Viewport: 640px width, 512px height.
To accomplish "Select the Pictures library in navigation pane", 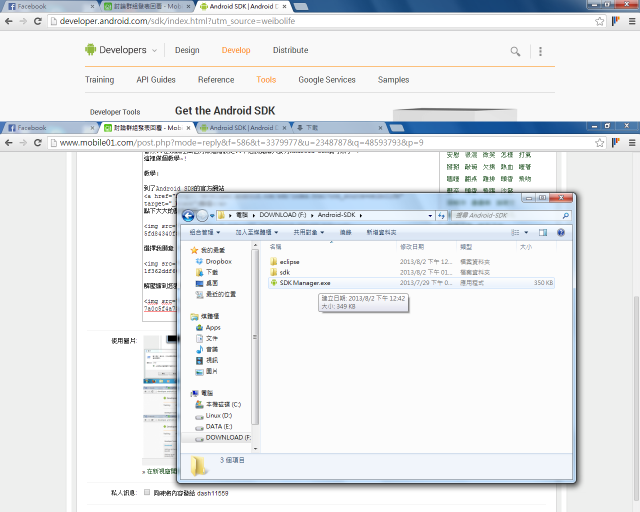I will pyautogui.click(x=207, y=372).
